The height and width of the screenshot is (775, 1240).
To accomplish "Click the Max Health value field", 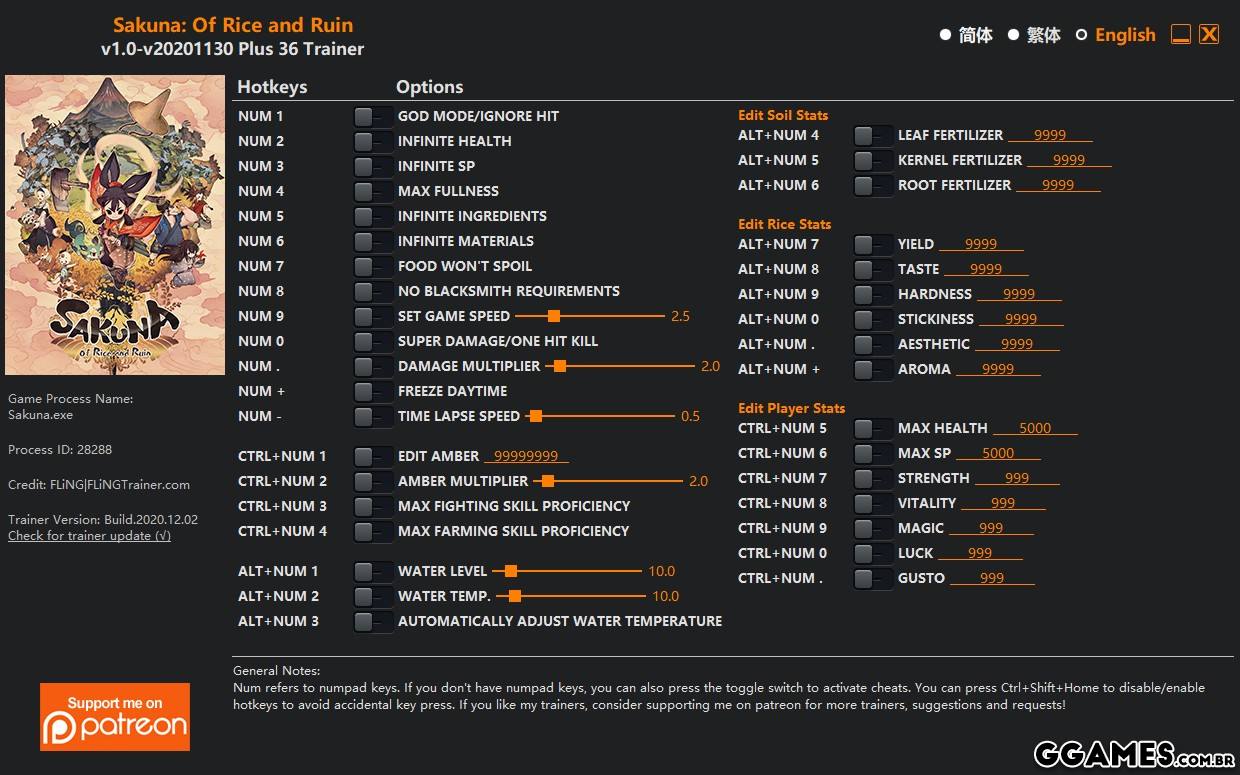I will (1035, 429).
